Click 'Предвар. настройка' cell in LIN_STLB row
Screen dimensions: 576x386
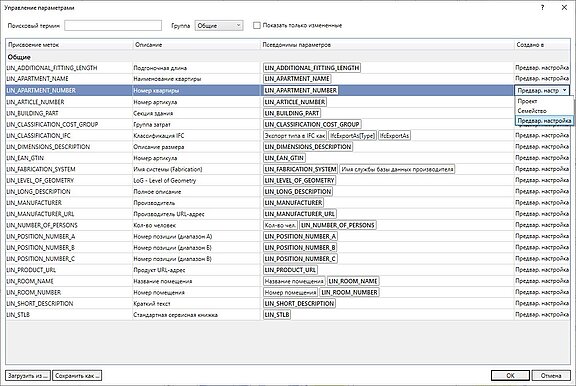pos(542,315)
